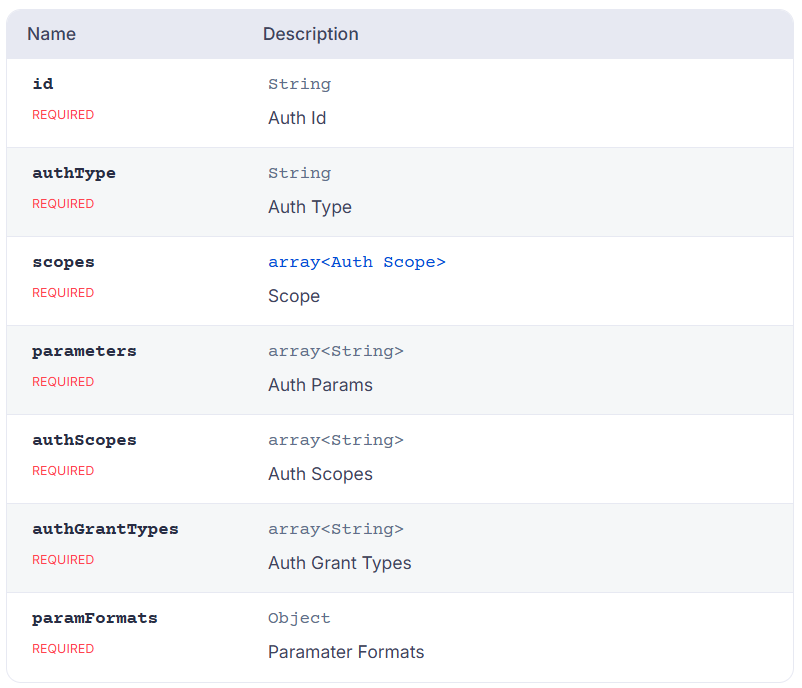Click the scopes field name
This screenshot has width=802, height=688.
click(x=63, y=262)
